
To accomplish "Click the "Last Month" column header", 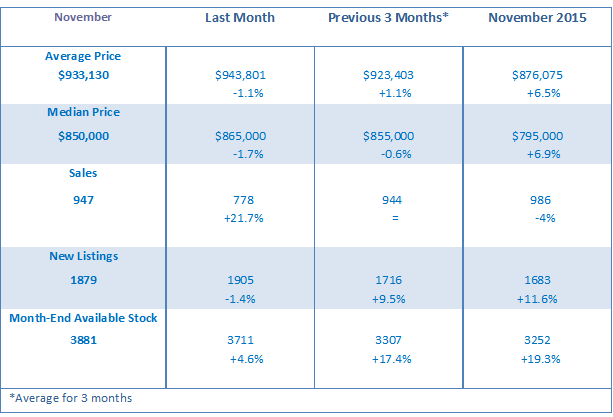I will click(x=239, y=18).
